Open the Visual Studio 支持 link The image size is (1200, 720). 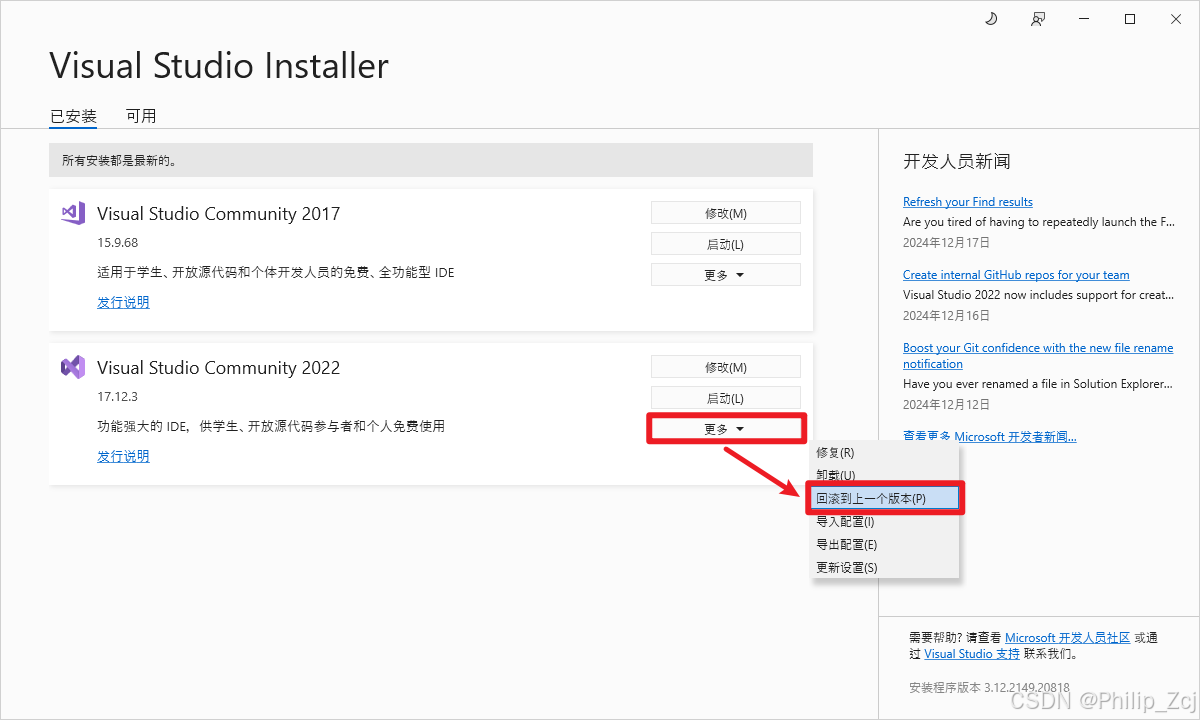coord(972,654)
